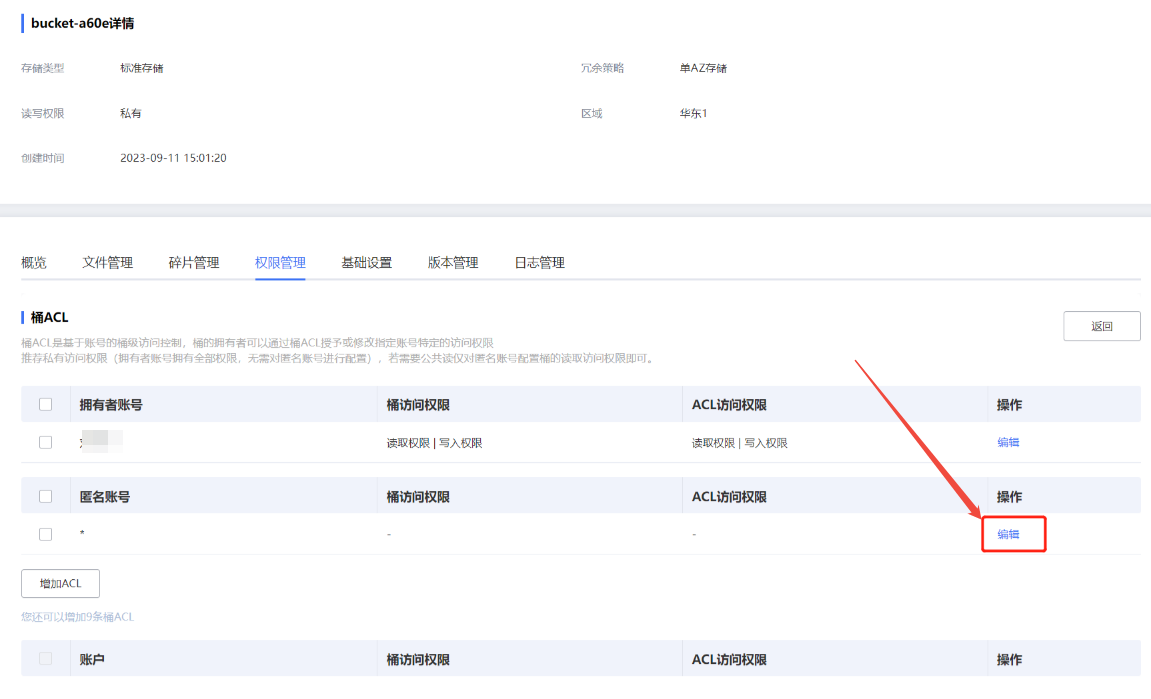Switch to the 文件管理 tab
1151x699 pixels.
pos(107,263)
